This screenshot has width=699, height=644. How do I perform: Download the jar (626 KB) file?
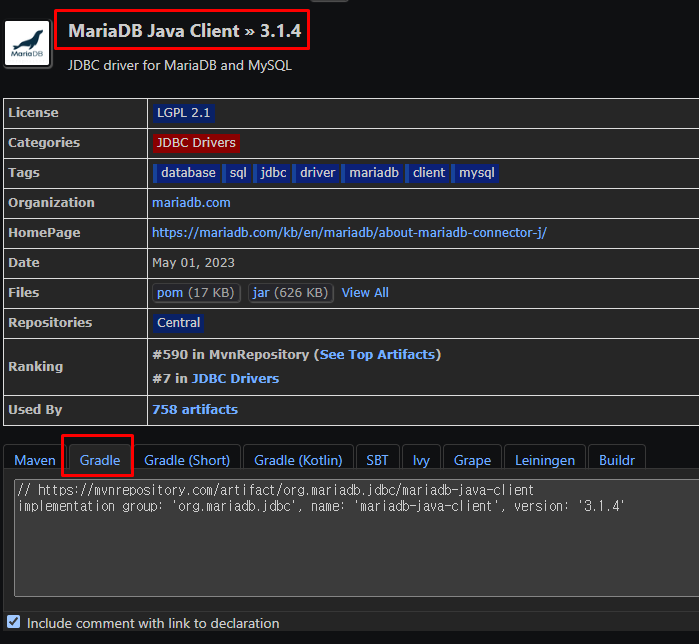coord(291,293)
